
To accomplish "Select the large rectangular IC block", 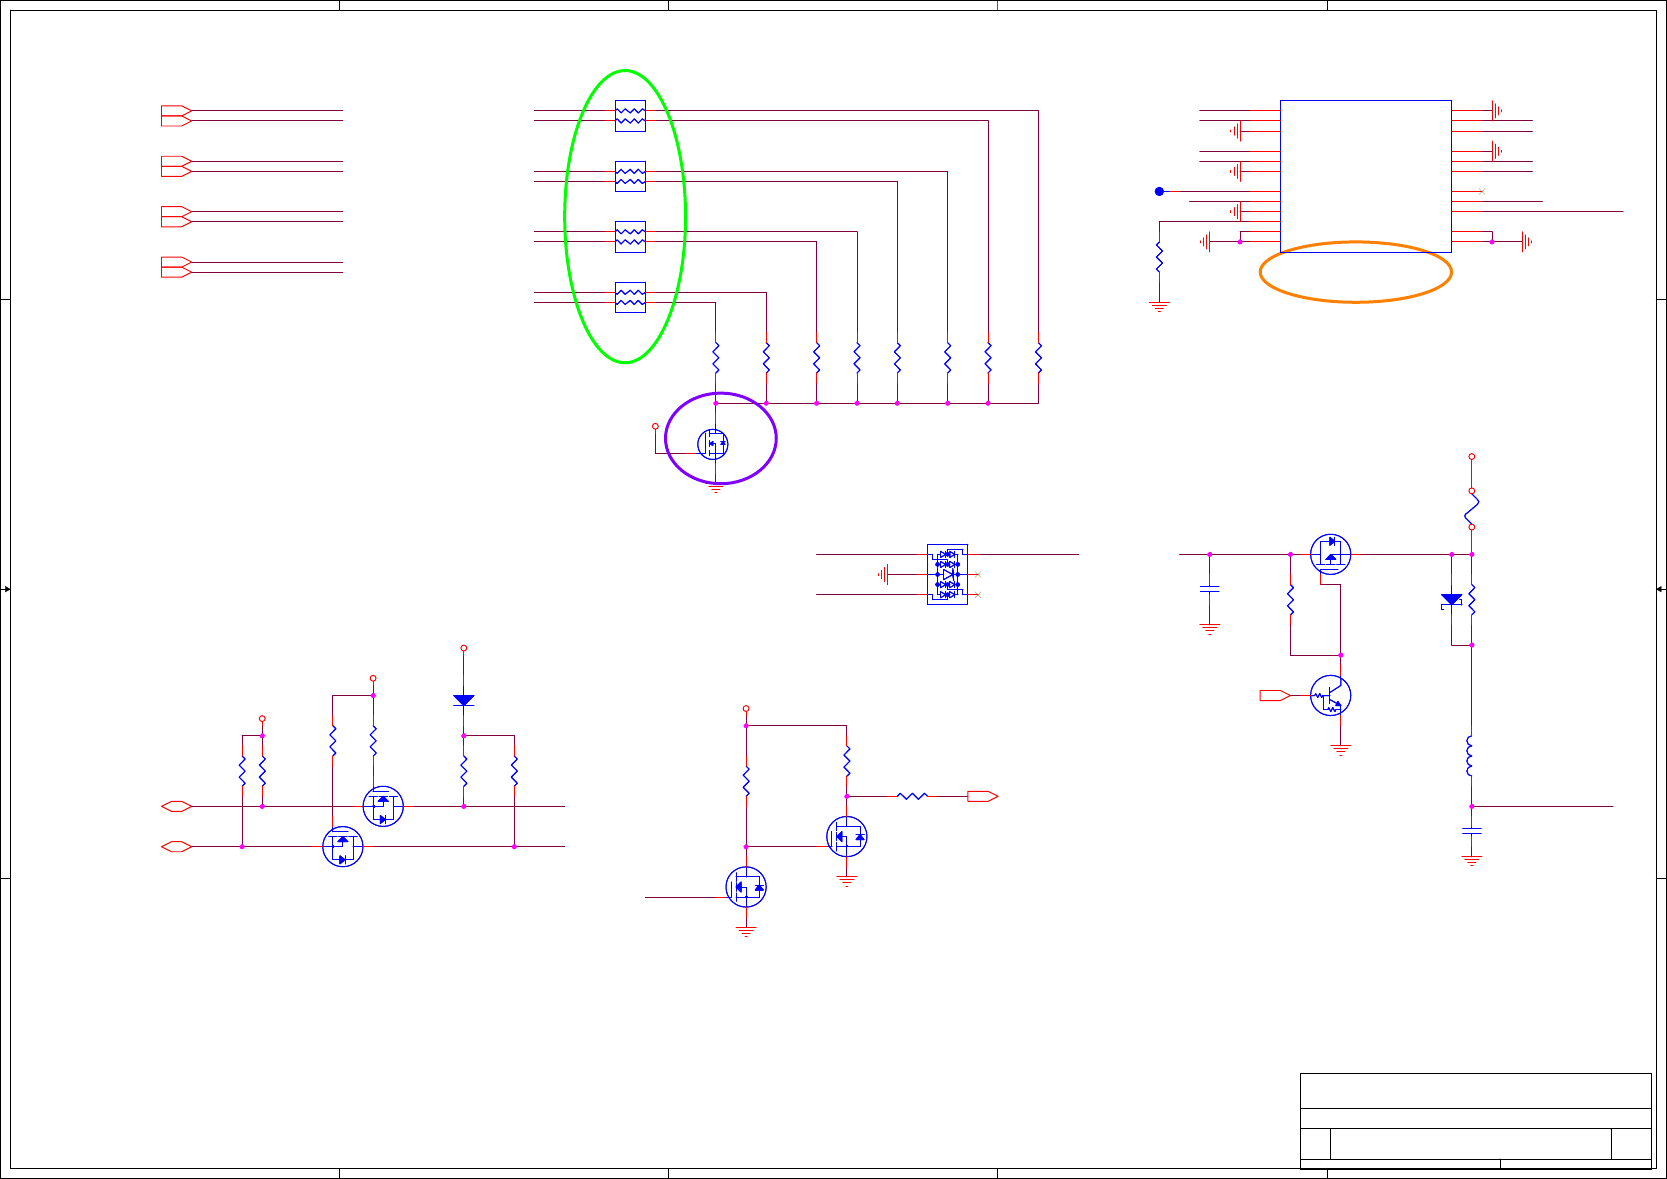I will (1365, 176).
